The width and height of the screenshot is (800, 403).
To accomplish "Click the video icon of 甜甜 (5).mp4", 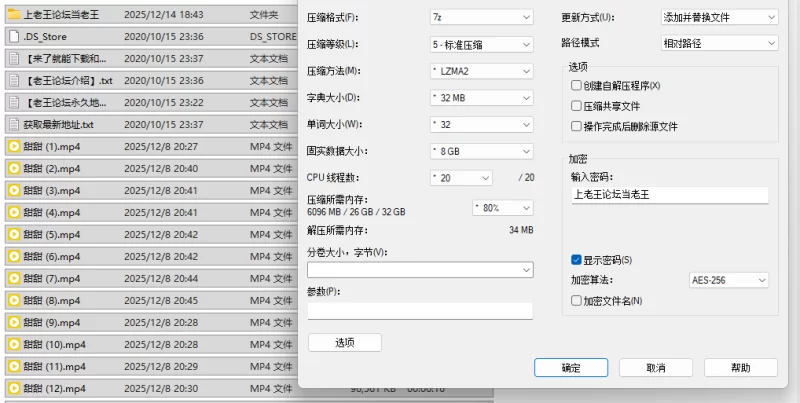I will (x=14, y=235).
